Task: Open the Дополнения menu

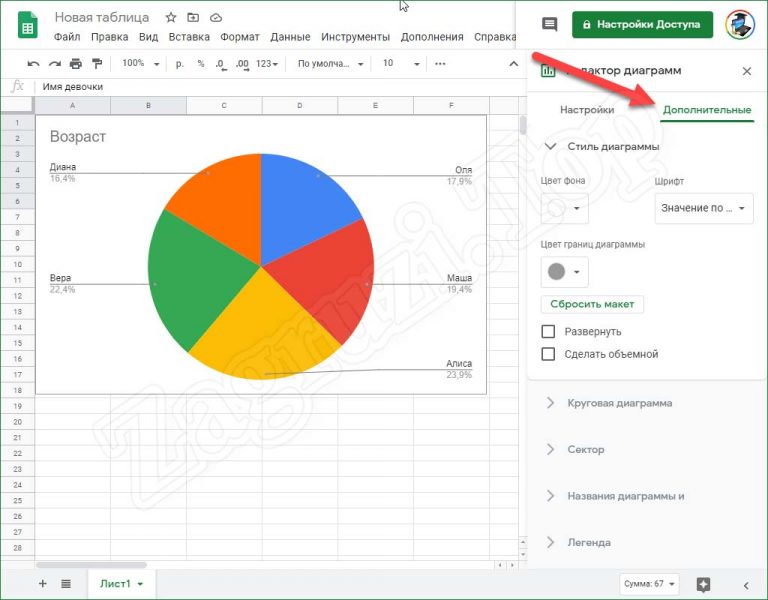Action: pos(432,37)
